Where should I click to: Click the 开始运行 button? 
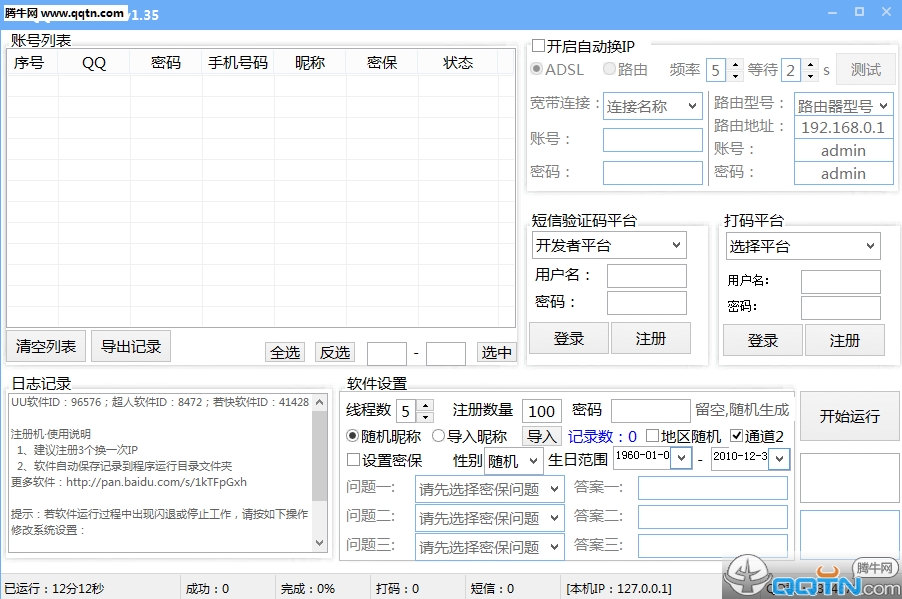pos(849,416)
